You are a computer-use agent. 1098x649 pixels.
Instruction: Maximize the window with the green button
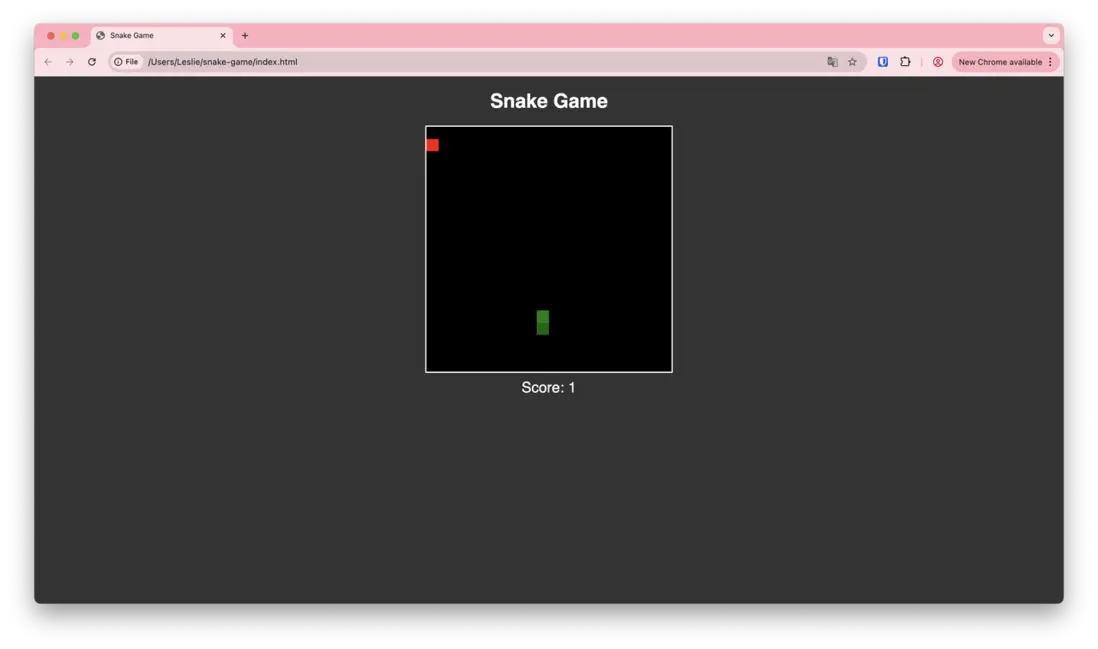(x=76, y=35)
